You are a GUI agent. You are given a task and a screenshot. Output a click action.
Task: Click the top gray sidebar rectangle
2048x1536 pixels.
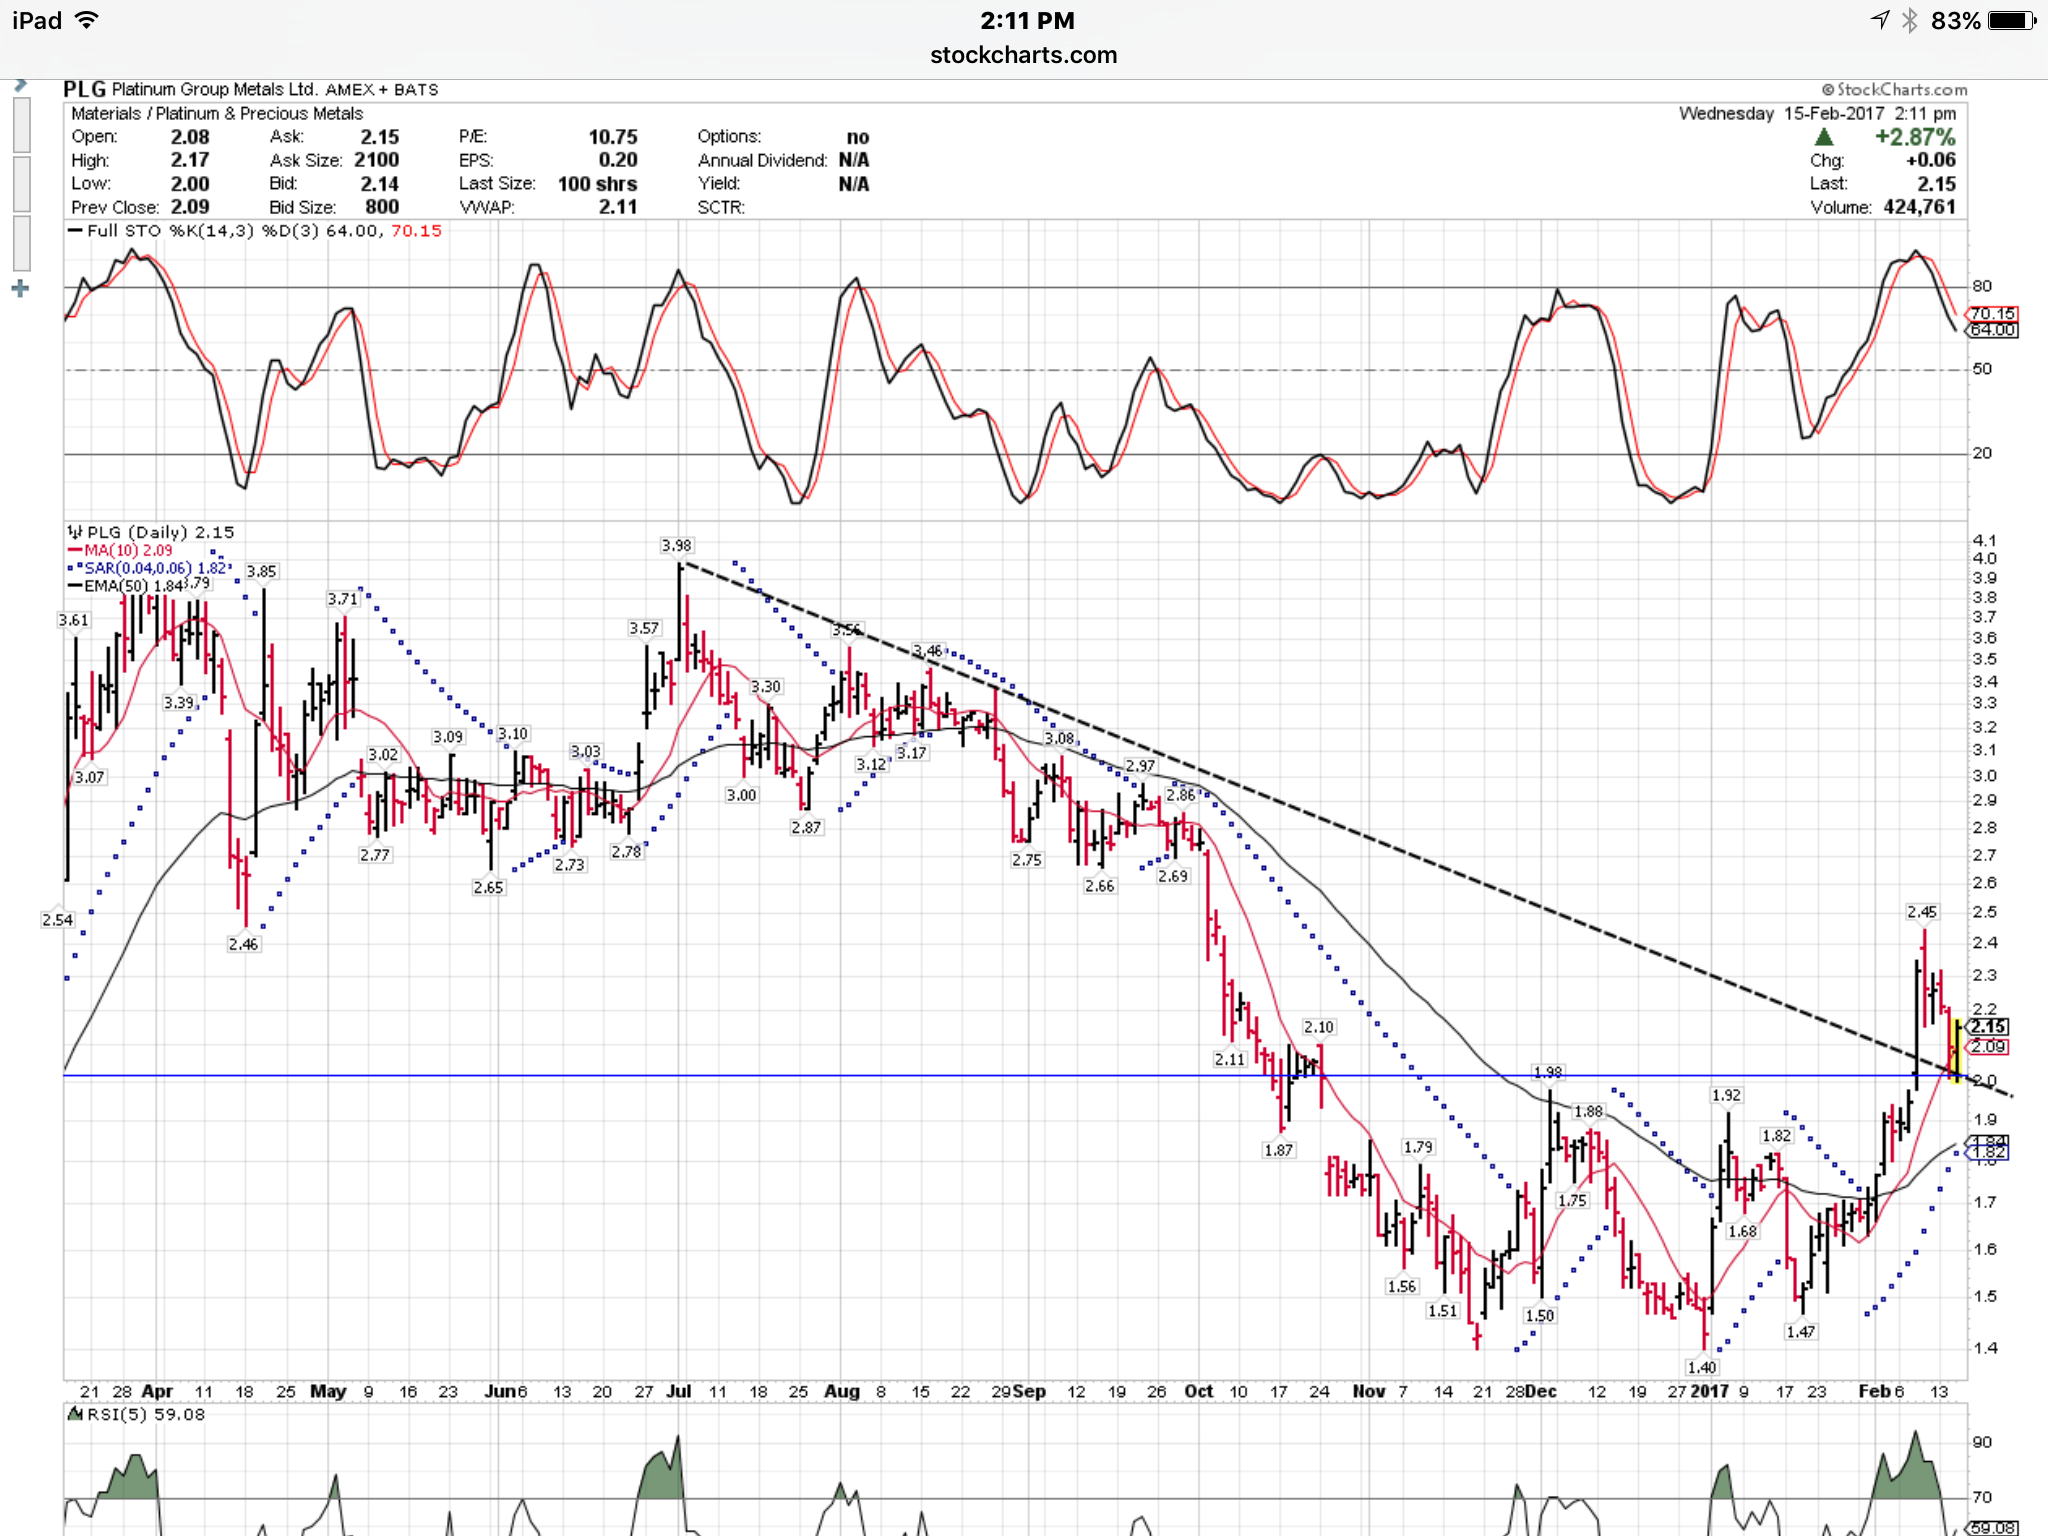click(21, 126)
